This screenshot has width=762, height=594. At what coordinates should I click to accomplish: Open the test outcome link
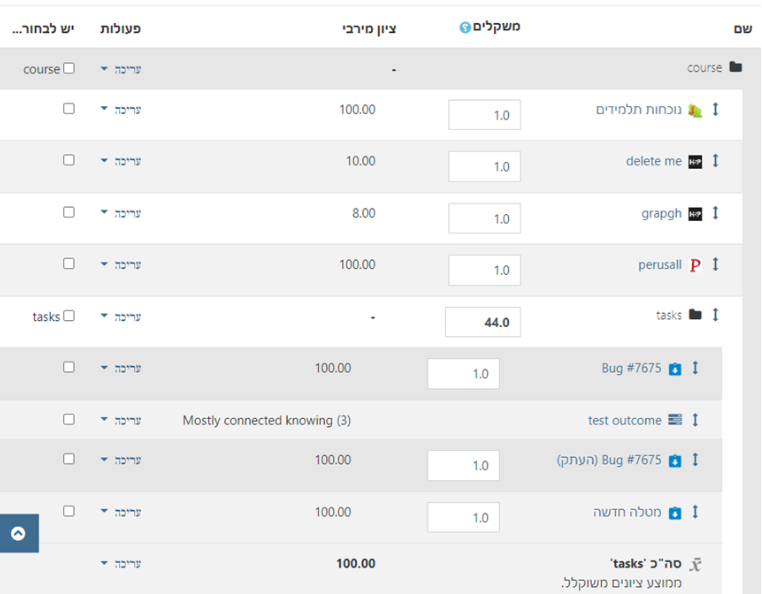(624, 421)
